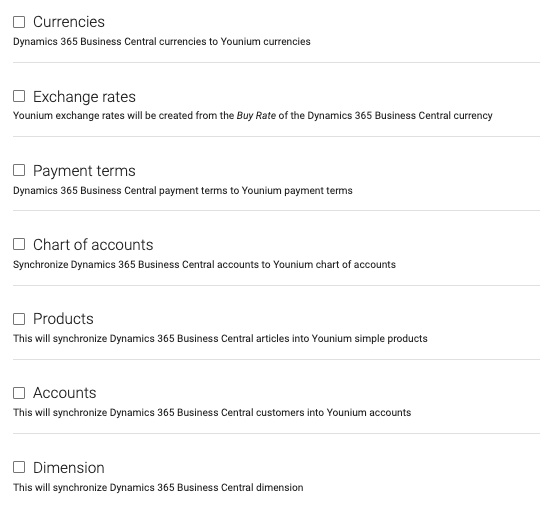This screenshot has width=540, height=506.
Task: Enable the Currencies checkbox
Action: 19,22
